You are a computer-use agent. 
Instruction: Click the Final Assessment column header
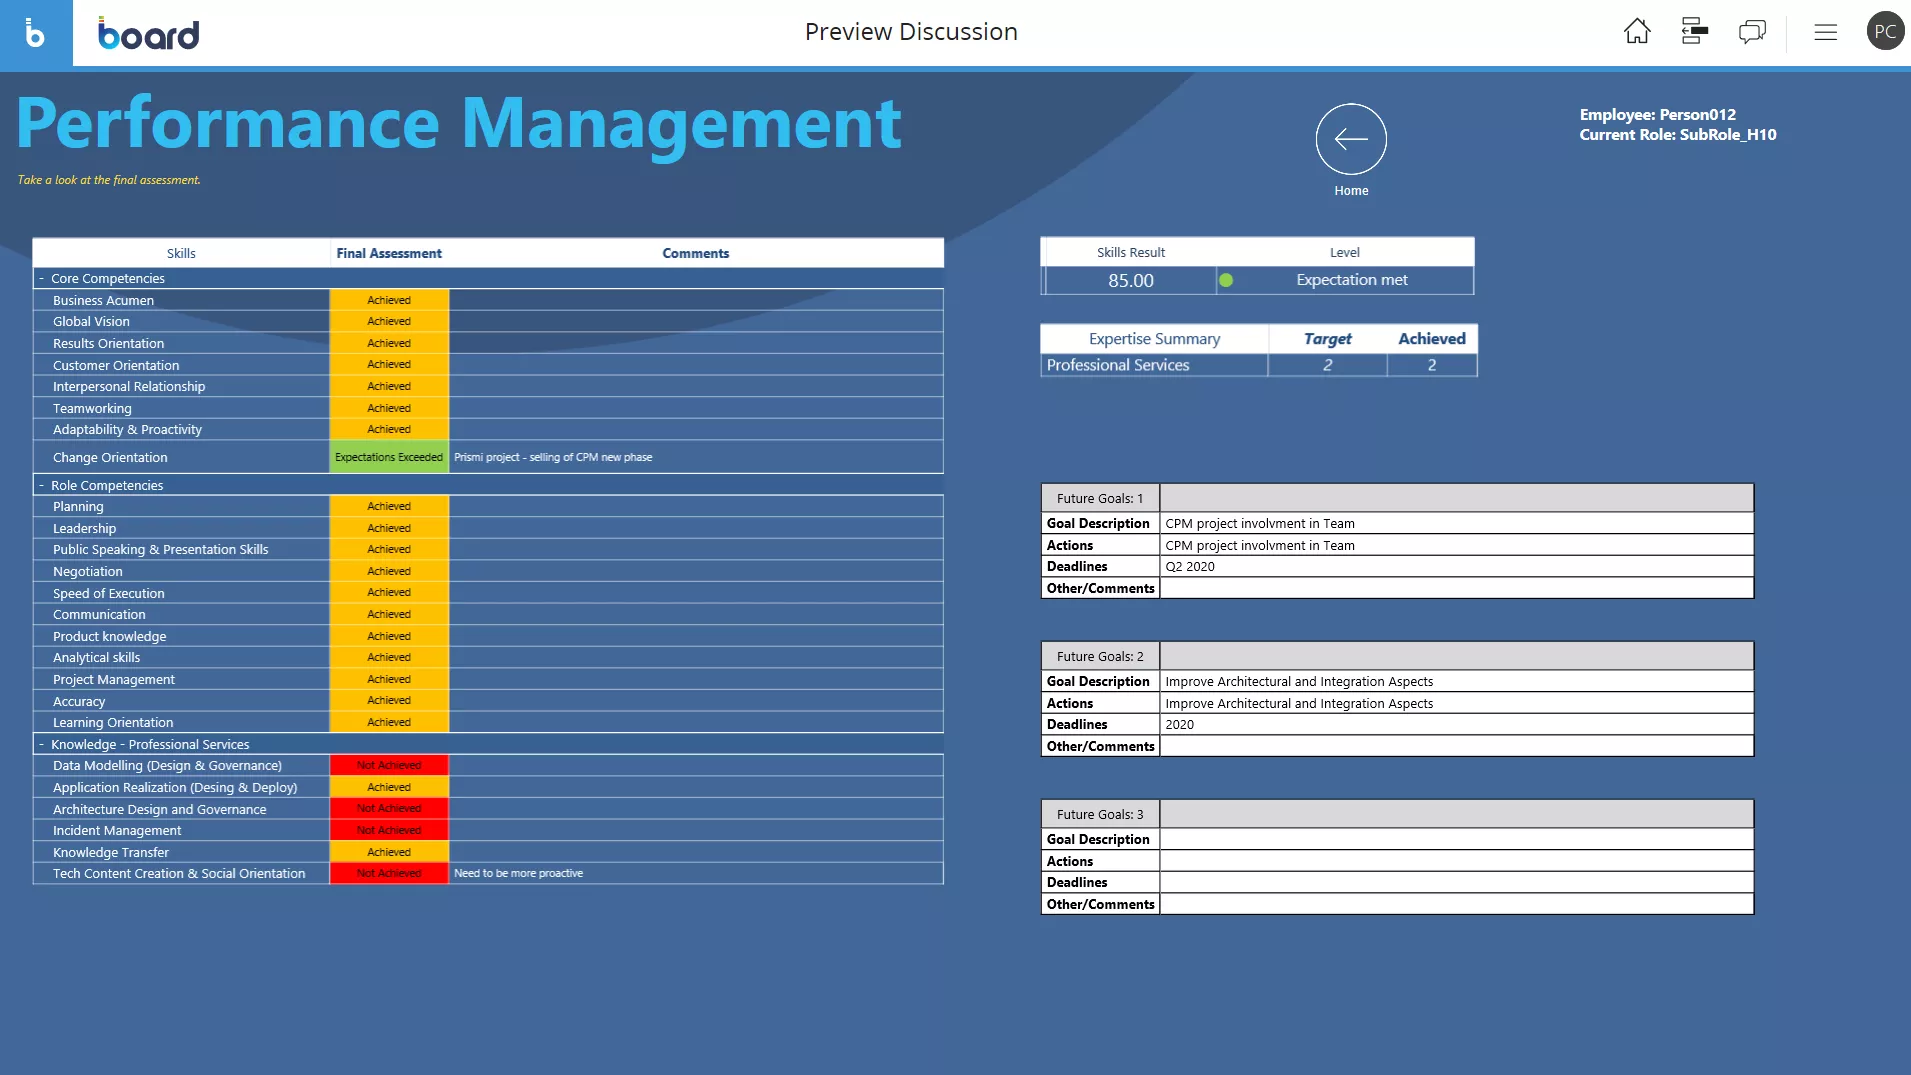(x=389, y=254)
